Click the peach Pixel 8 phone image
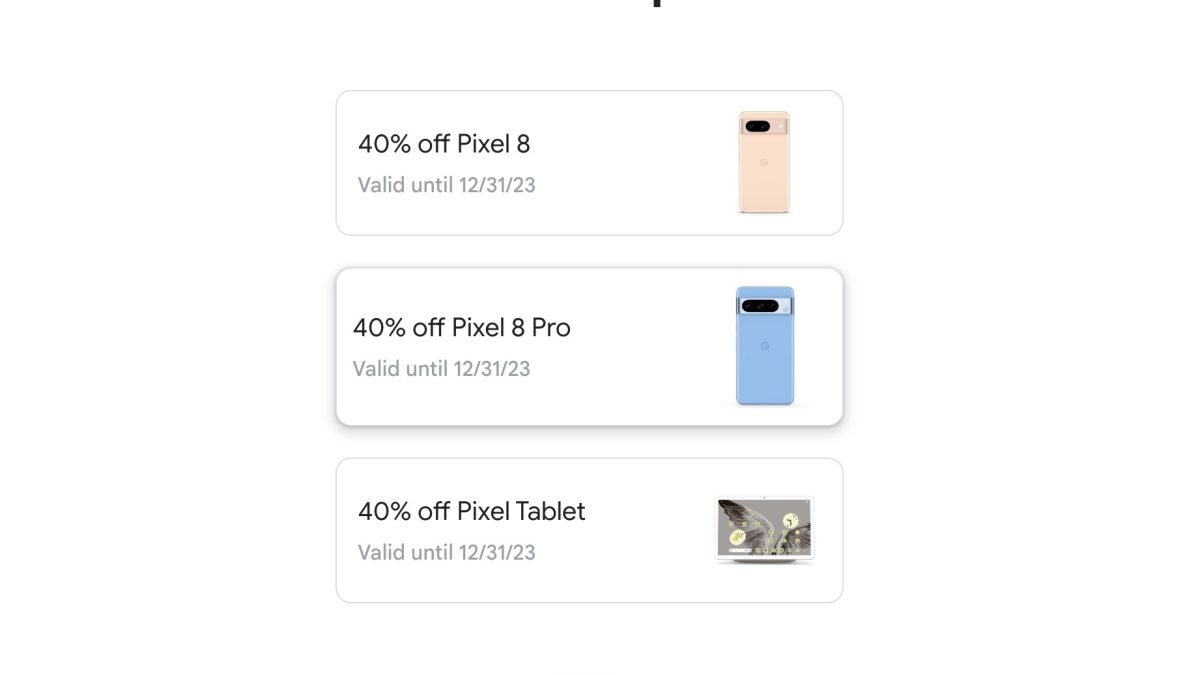The height and width of the screenshot is (675, 1200). coord(764,162)
